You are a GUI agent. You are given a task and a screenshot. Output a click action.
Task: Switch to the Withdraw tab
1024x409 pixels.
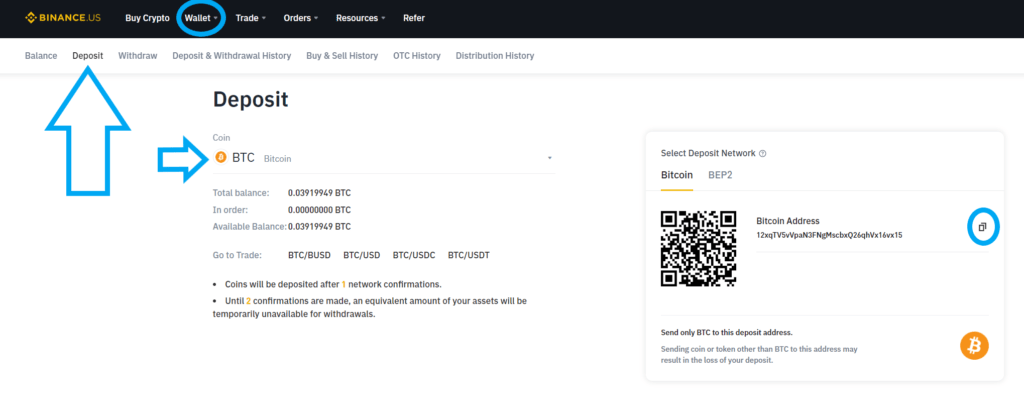click(x=138, y=56)
